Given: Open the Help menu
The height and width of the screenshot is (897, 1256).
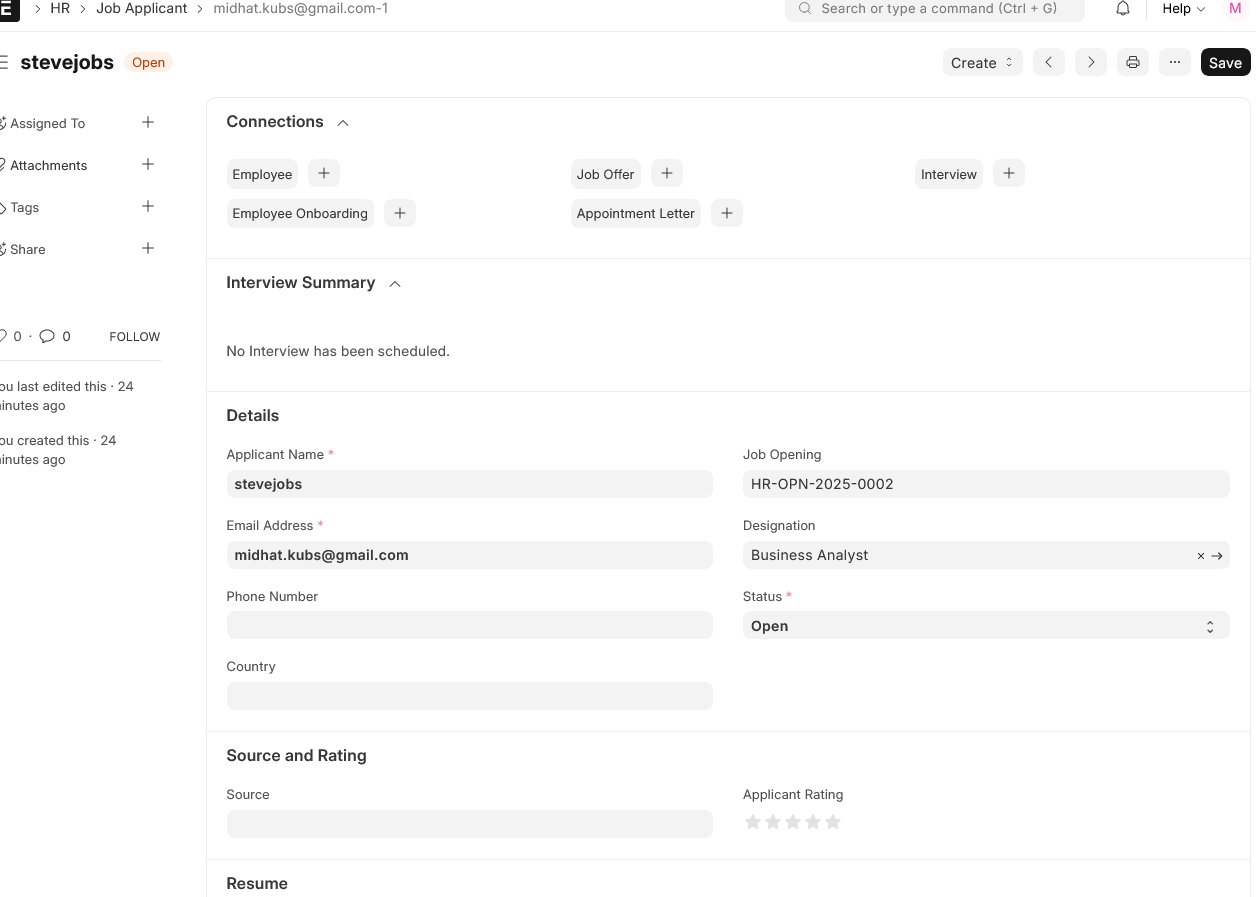Looking at the screenshot, I should (x=1184, y=8).
